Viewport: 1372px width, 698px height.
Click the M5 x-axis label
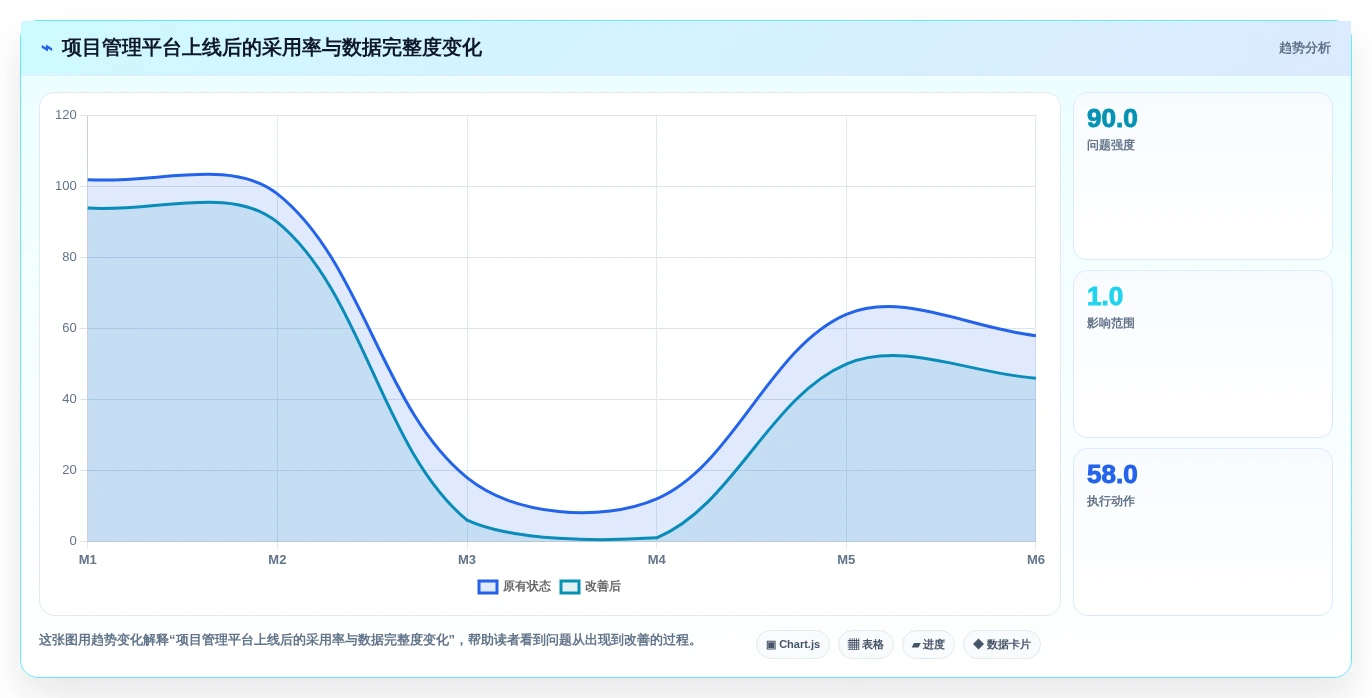click(x=846, y=560)
